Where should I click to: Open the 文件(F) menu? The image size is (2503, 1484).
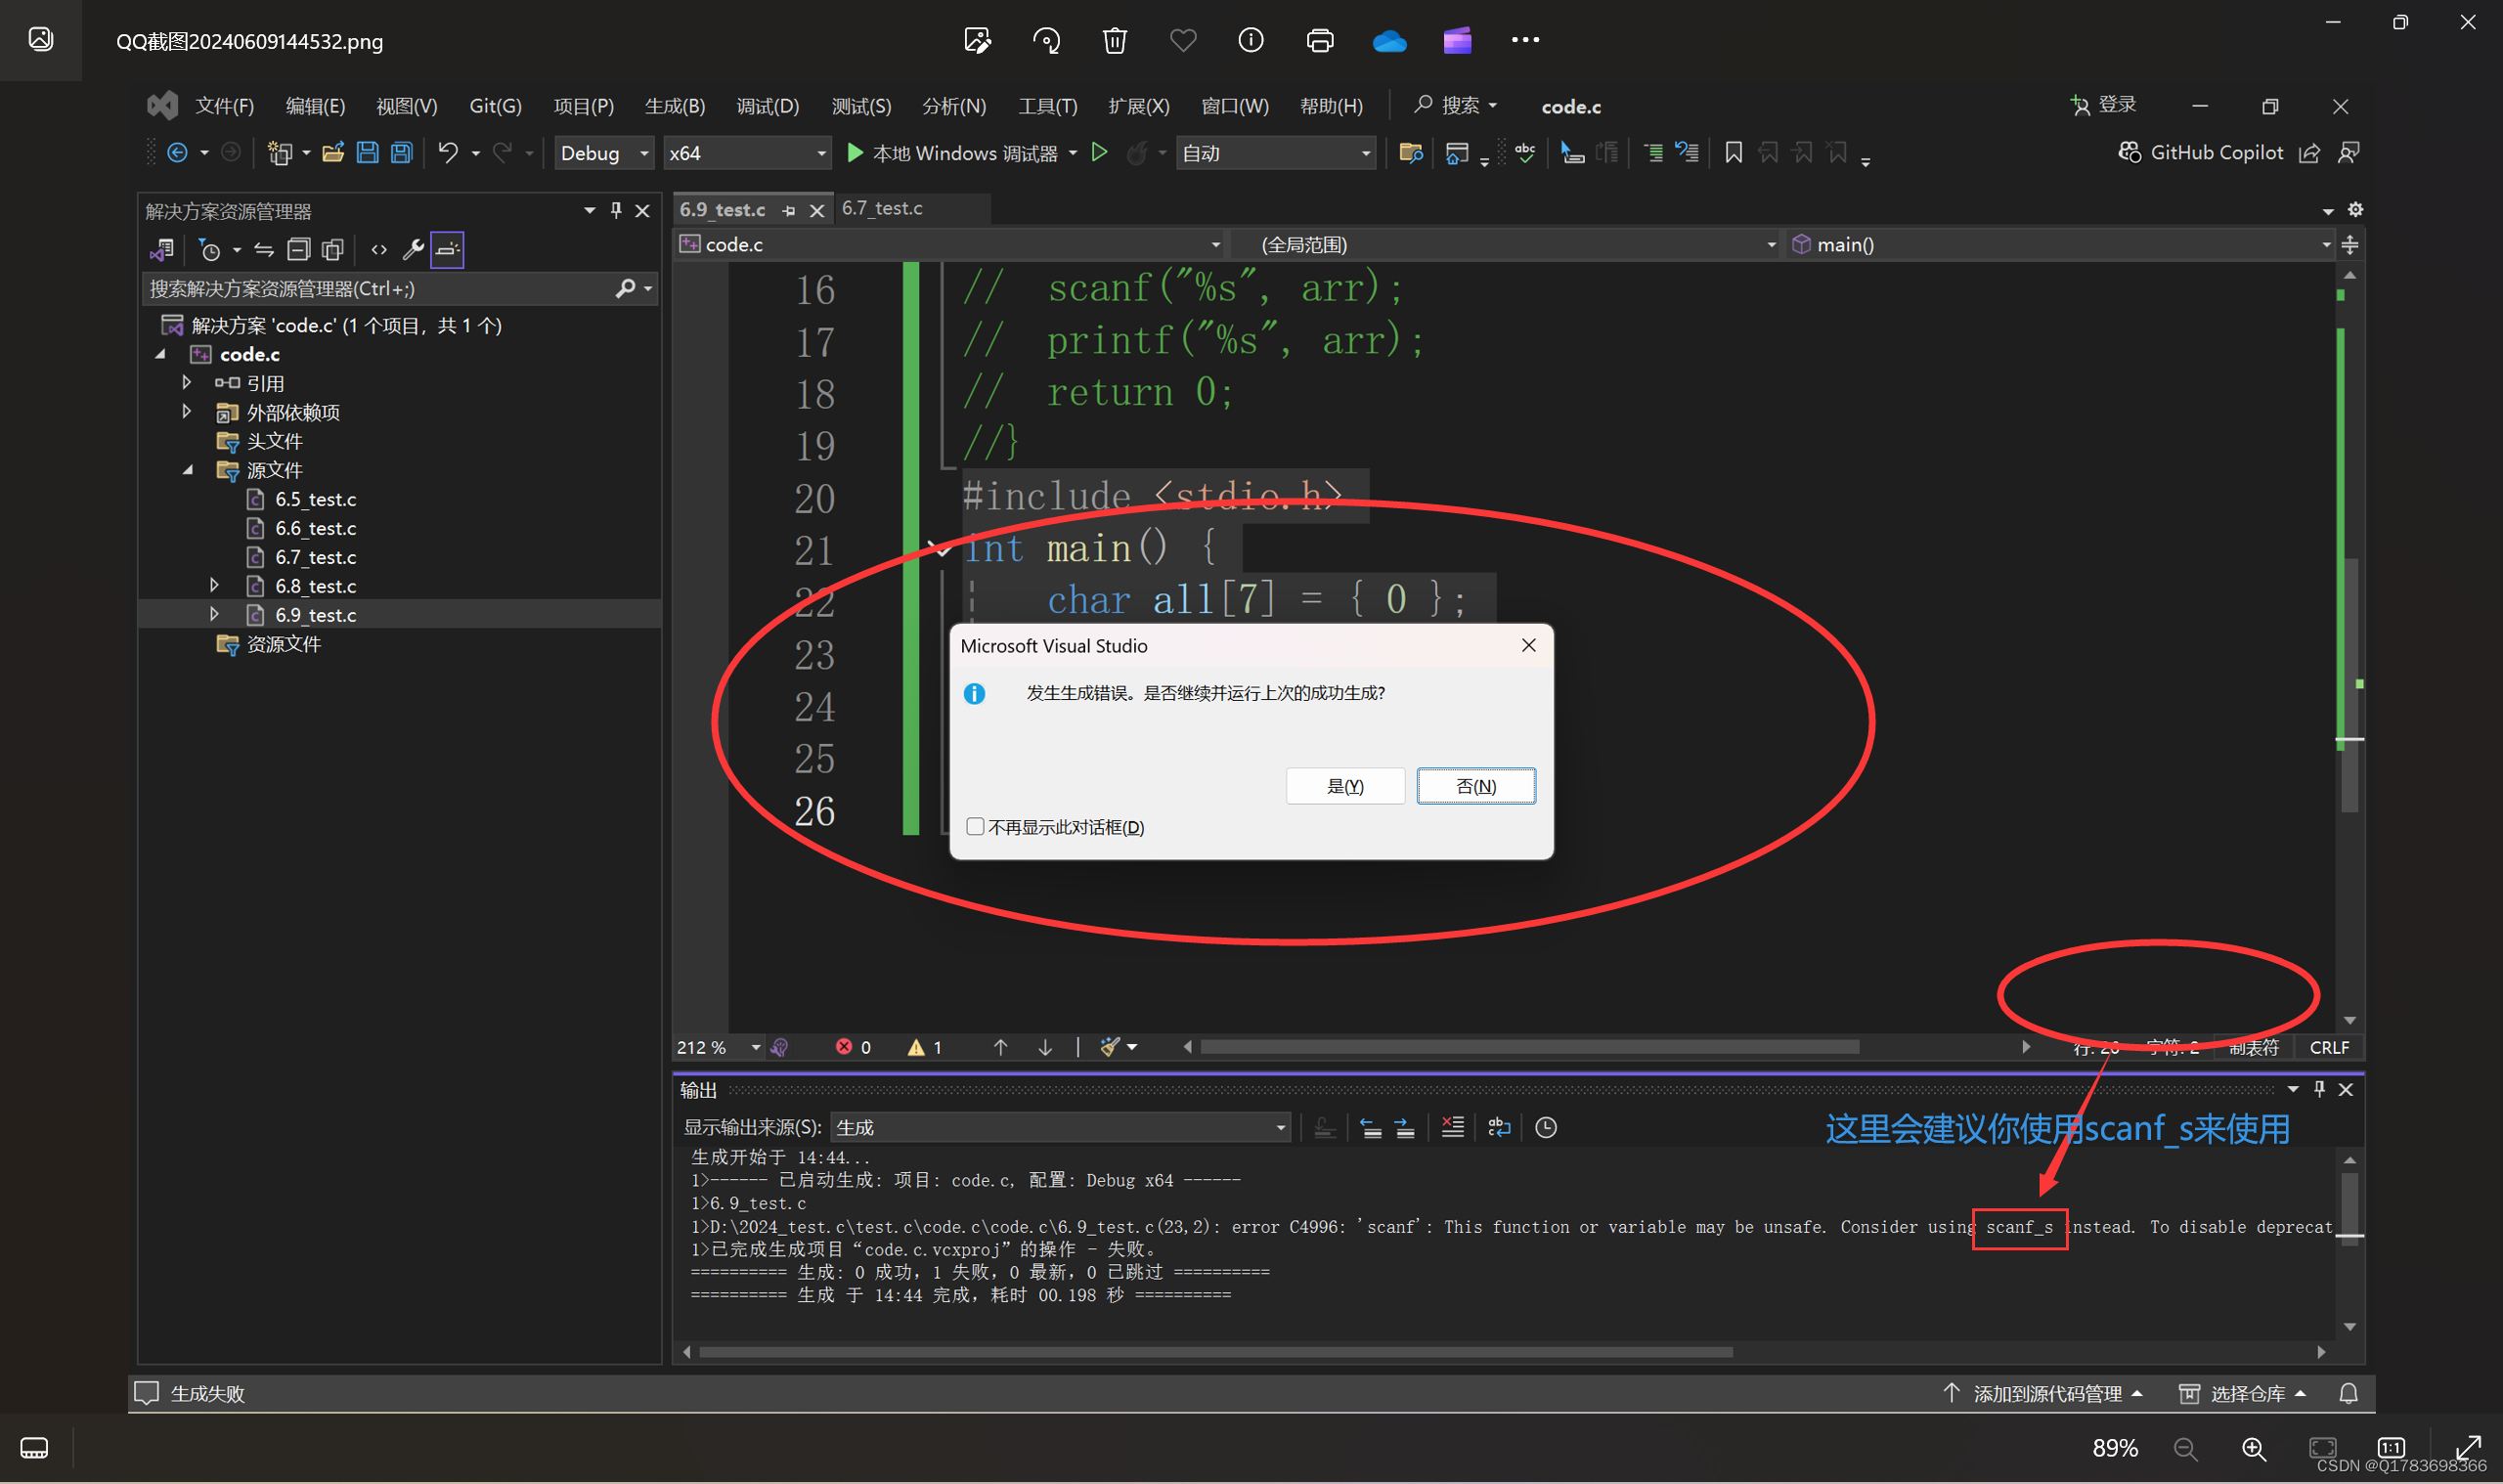pos(224,106)
